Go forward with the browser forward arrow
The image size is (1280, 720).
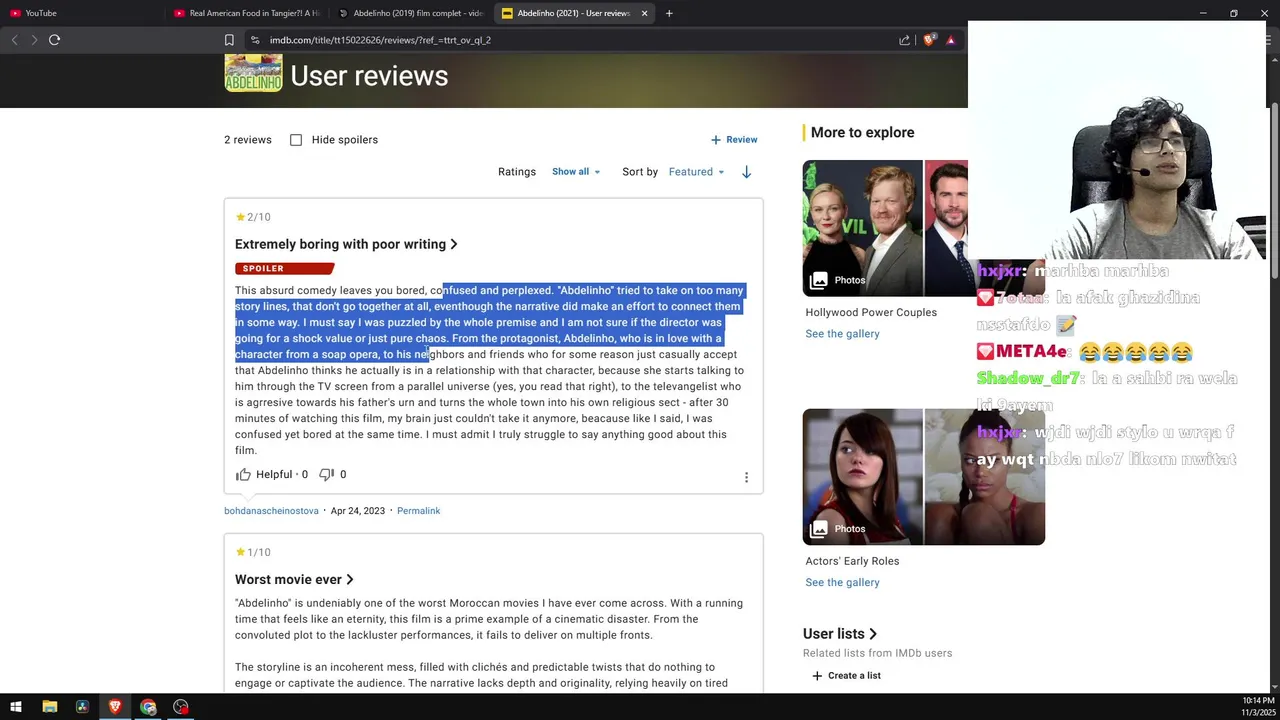tap(34, 40)
